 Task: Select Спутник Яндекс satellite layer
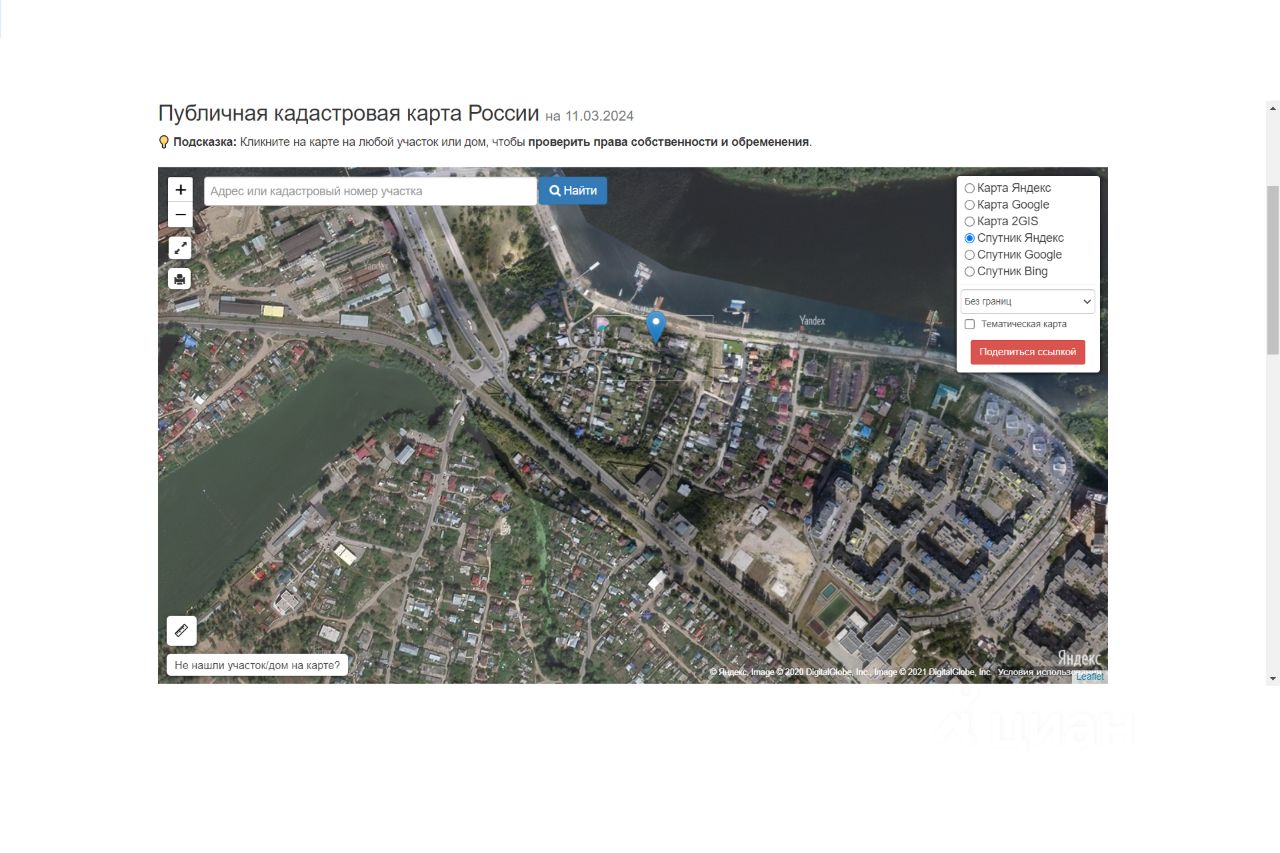tap(969, 238)
